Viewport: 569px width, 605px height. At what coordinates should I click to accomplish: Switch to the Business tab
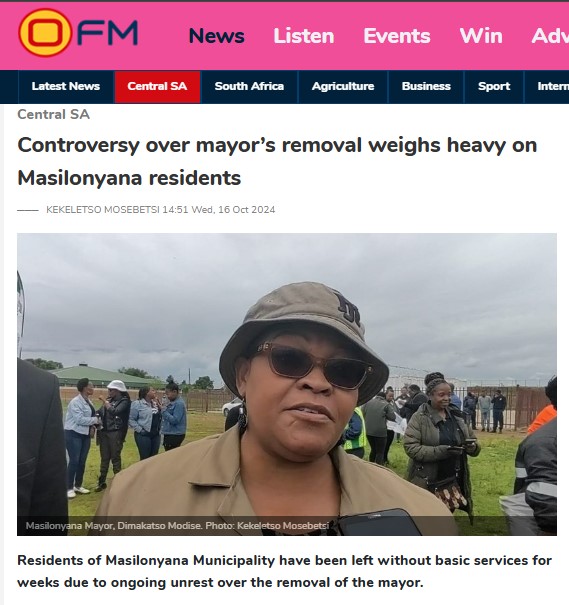(x=426, y=86)
